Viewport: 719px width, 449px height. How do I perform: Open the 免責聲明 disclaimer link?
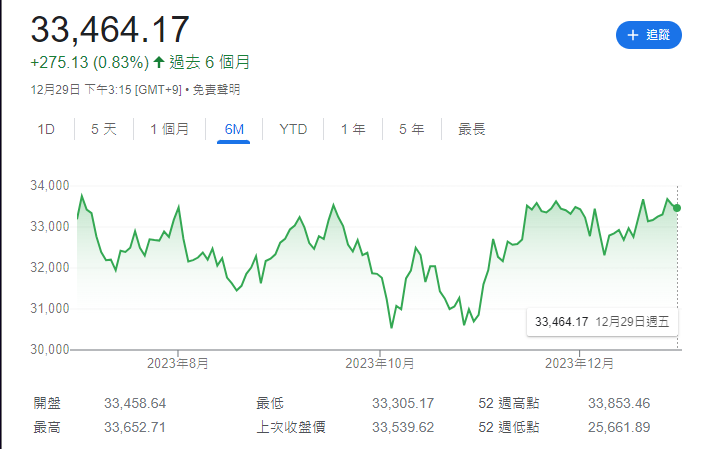point(216,89)
